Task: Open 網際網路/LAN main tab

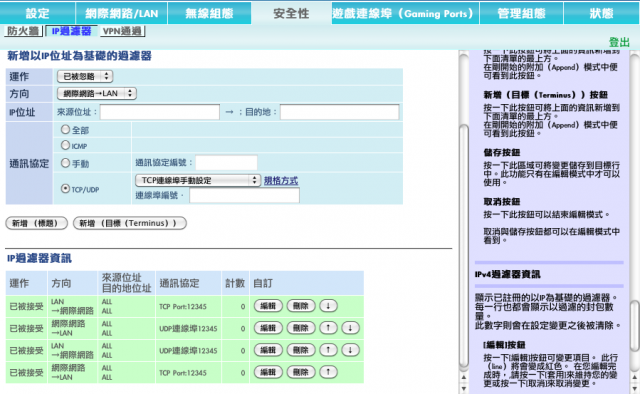Action: click(x=121, y=13)
